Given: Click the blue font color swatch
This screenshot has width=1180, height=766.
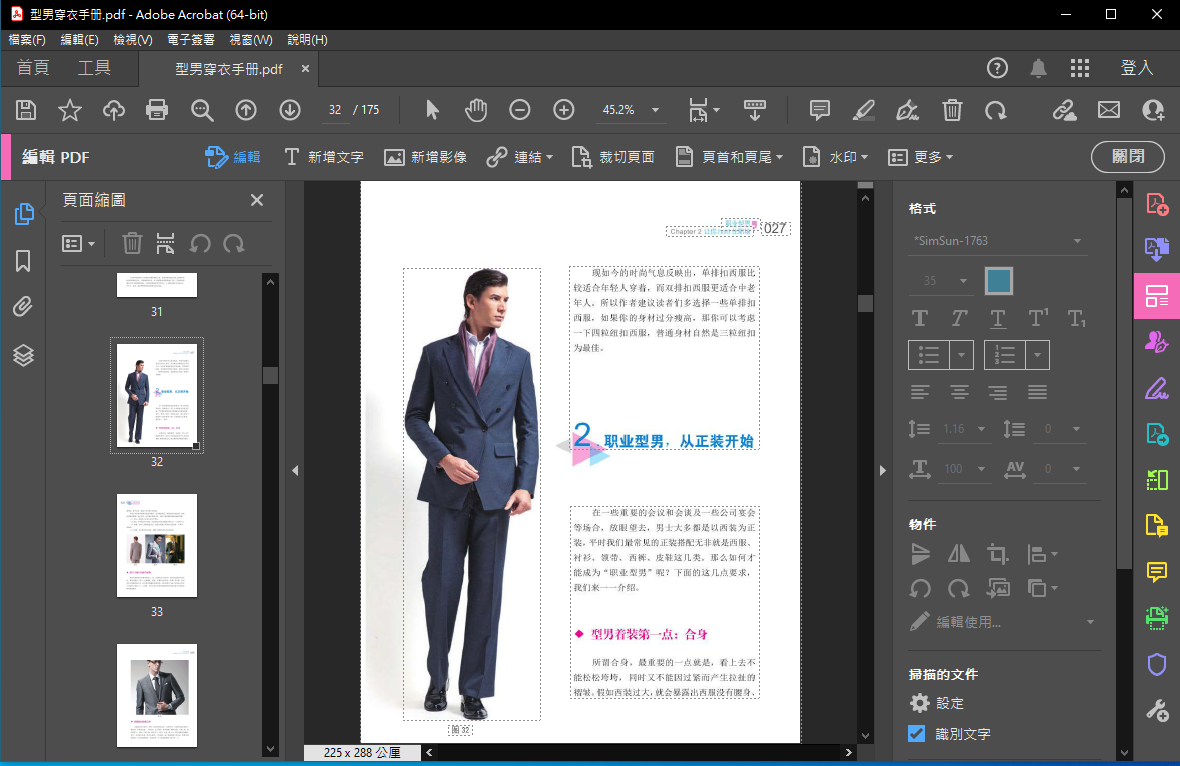Looking at the screenshot, I should (x=999, y=281).
